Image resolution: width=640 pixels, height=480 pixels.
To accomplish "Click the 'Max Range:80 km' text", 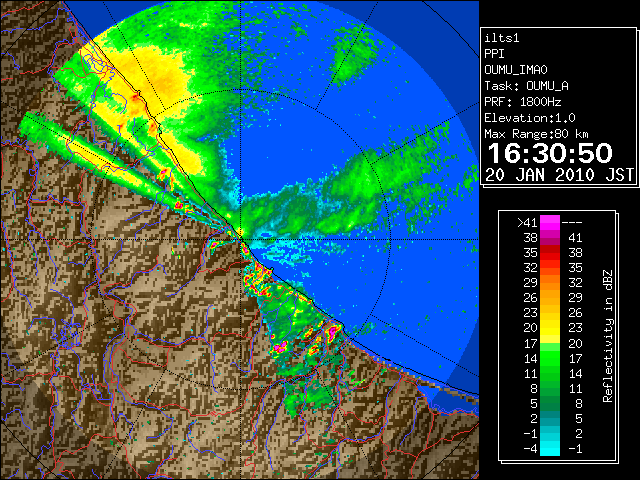I will click(536, 134).
